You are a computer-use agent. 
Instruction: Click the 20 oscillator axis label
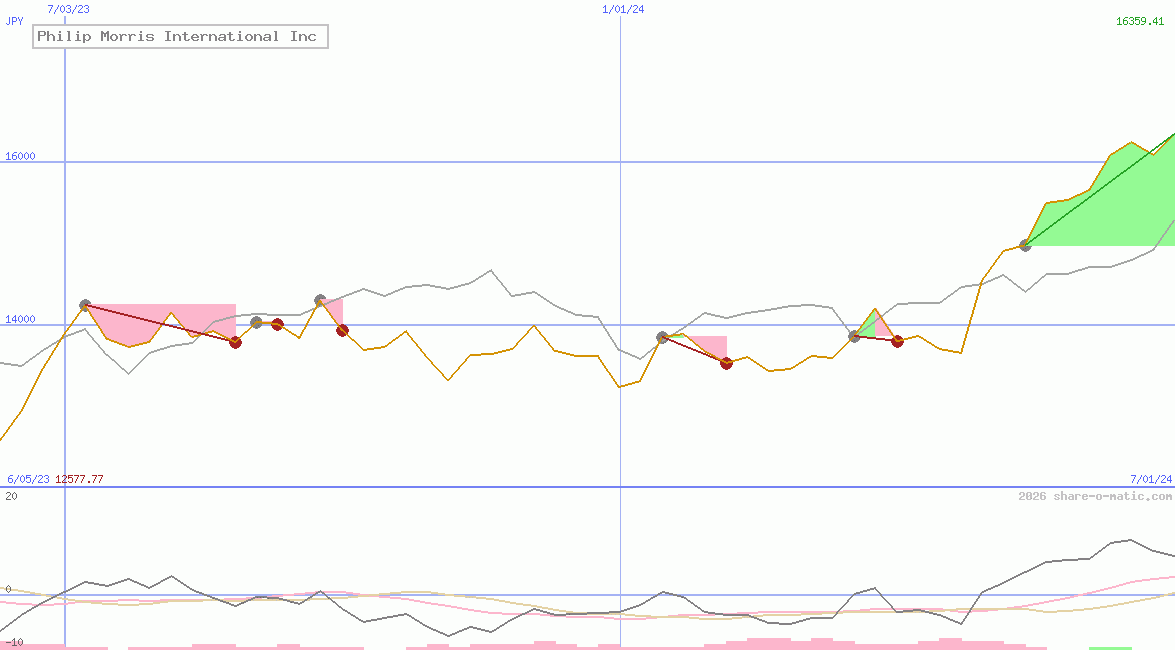11,496
